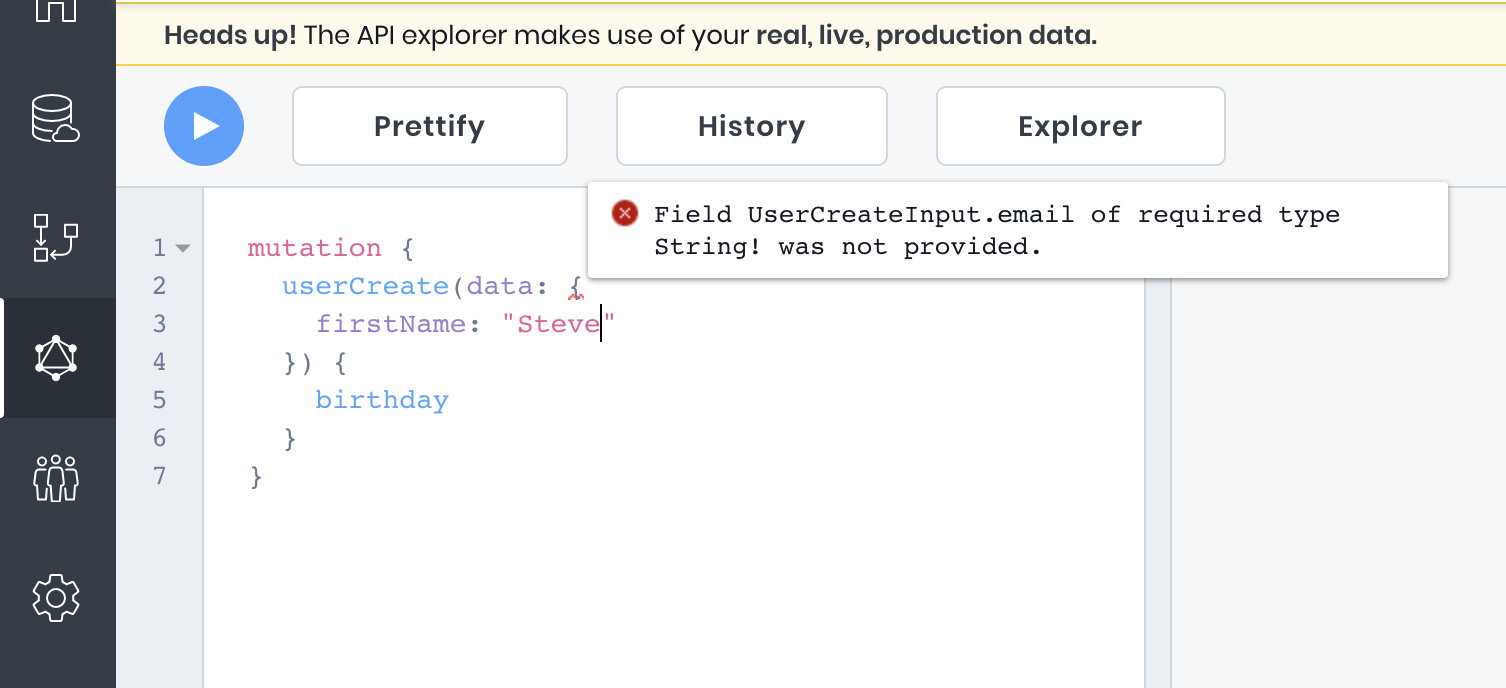Open the users team icon in sidebar

click(x=56, y=478)
